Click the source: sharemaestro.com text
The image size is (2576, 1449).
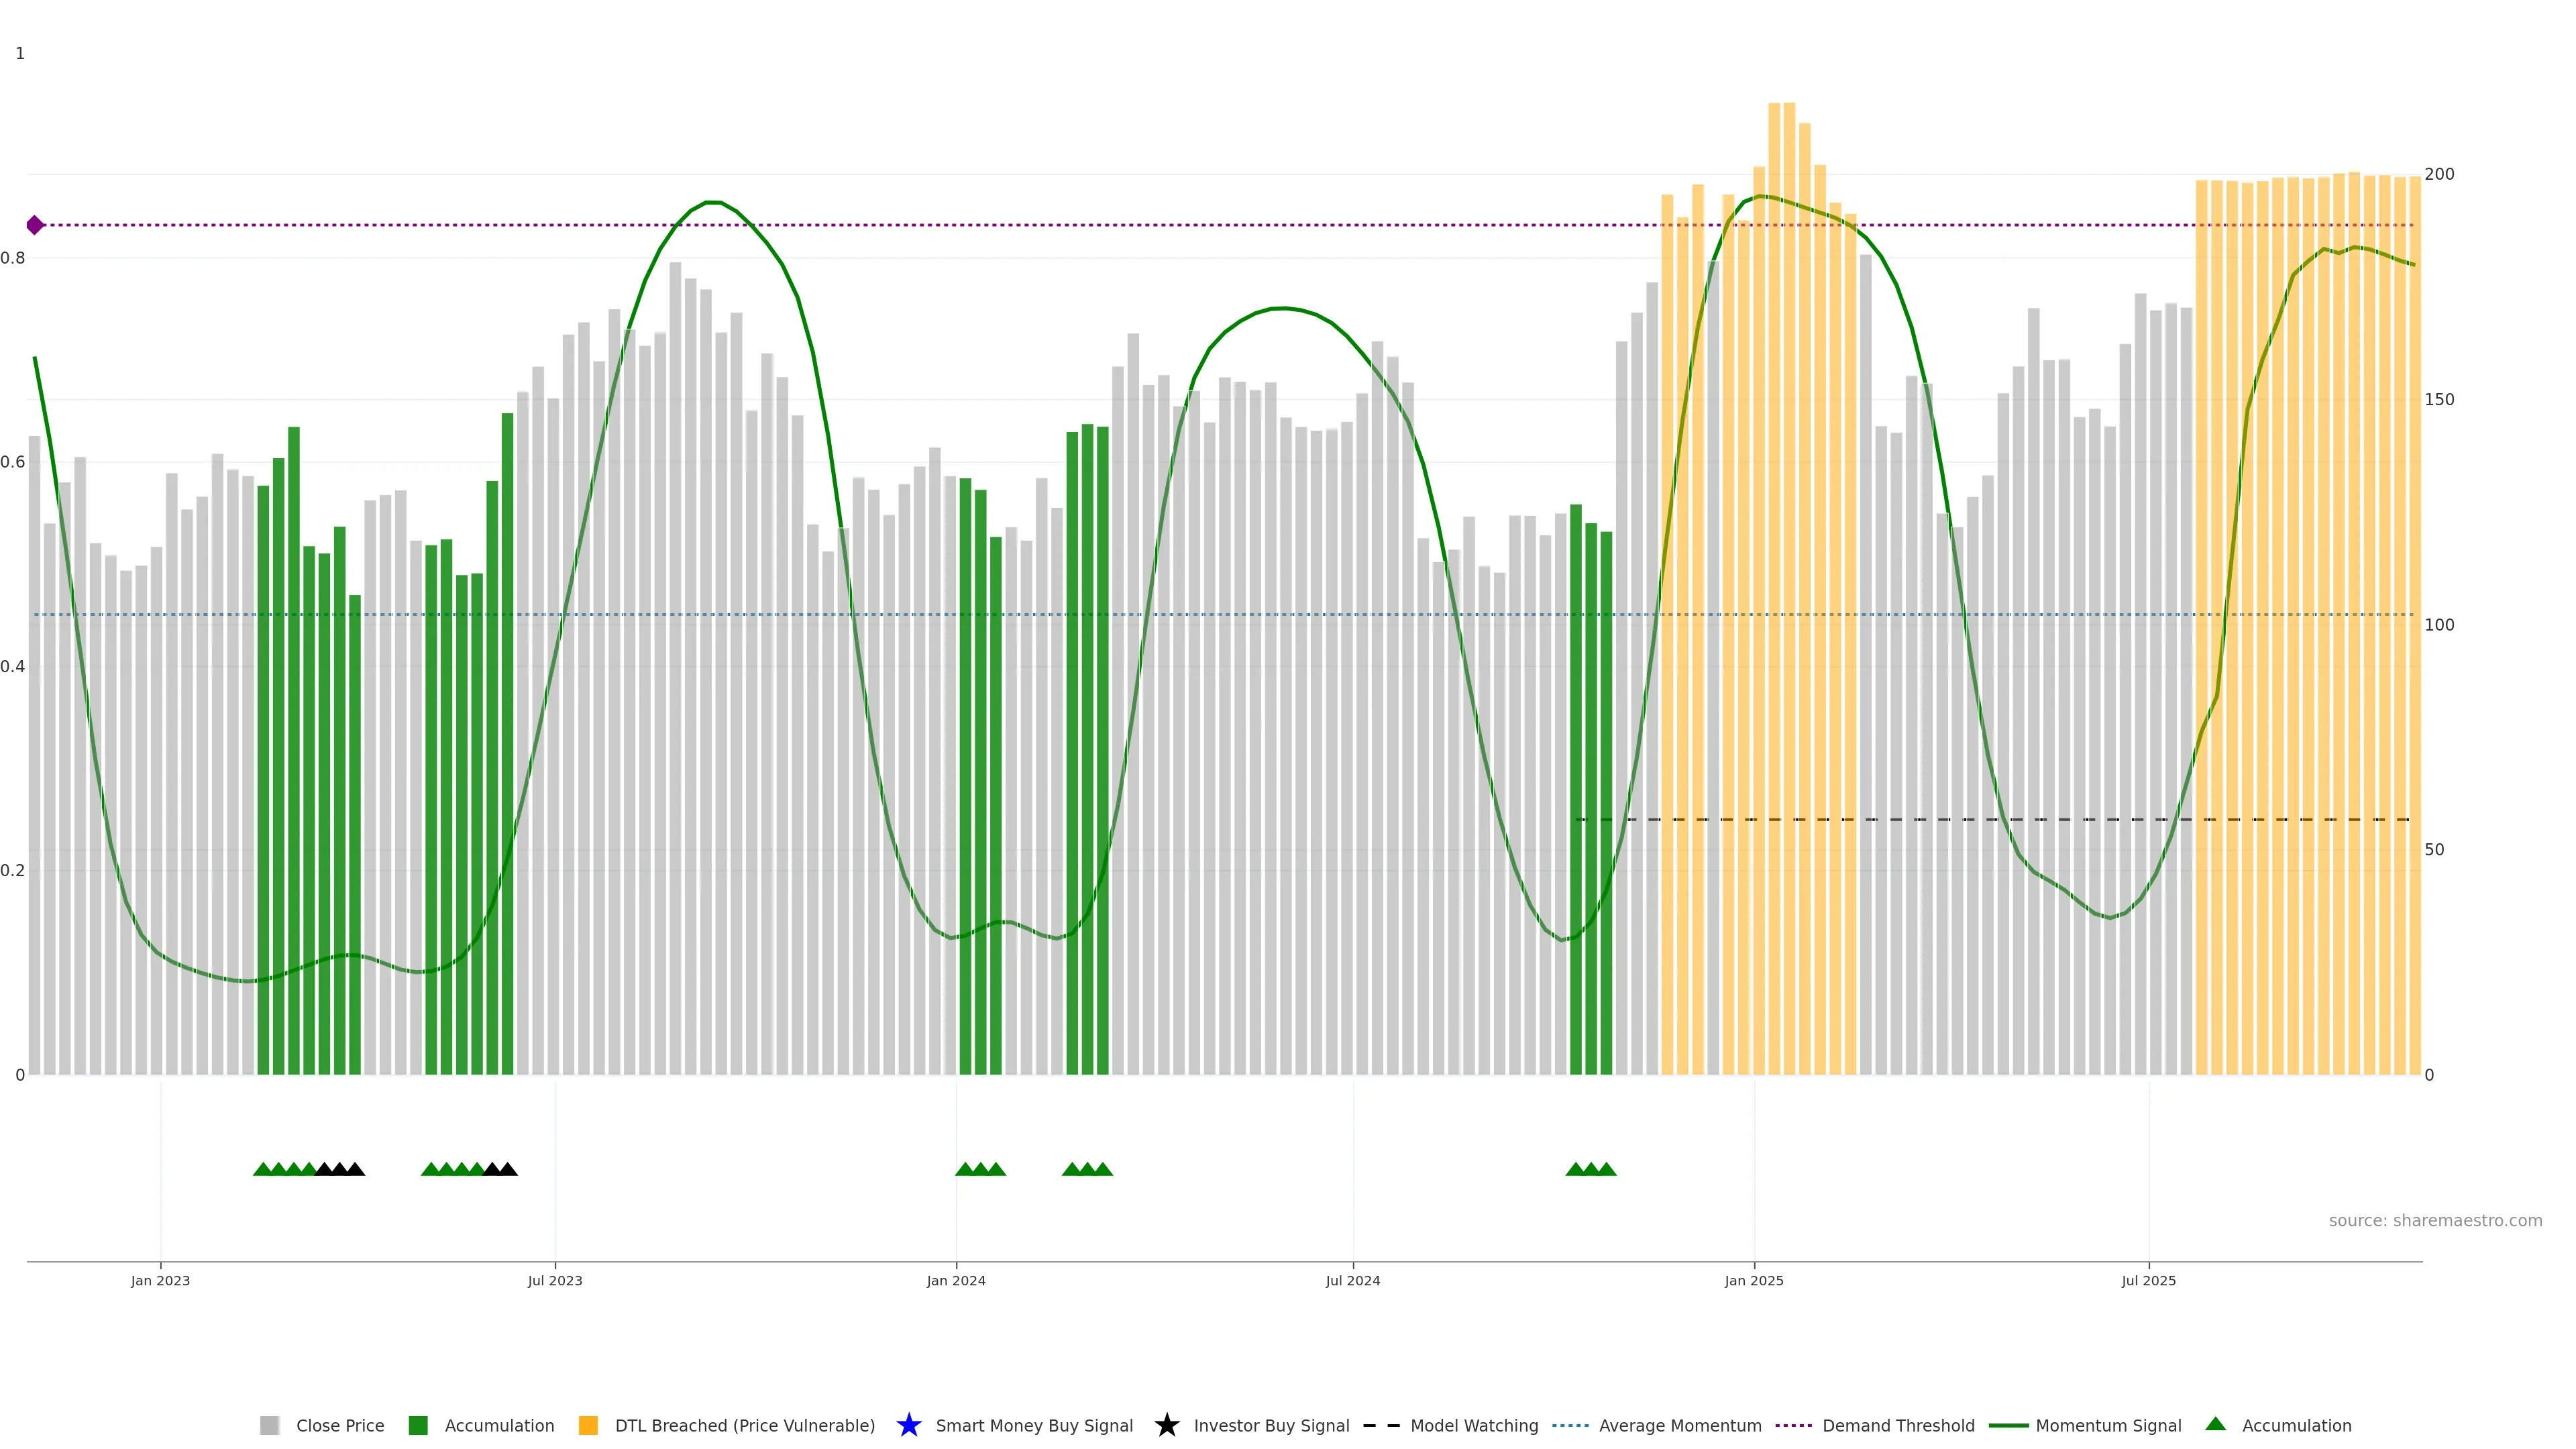(x=2435, y=1220)
